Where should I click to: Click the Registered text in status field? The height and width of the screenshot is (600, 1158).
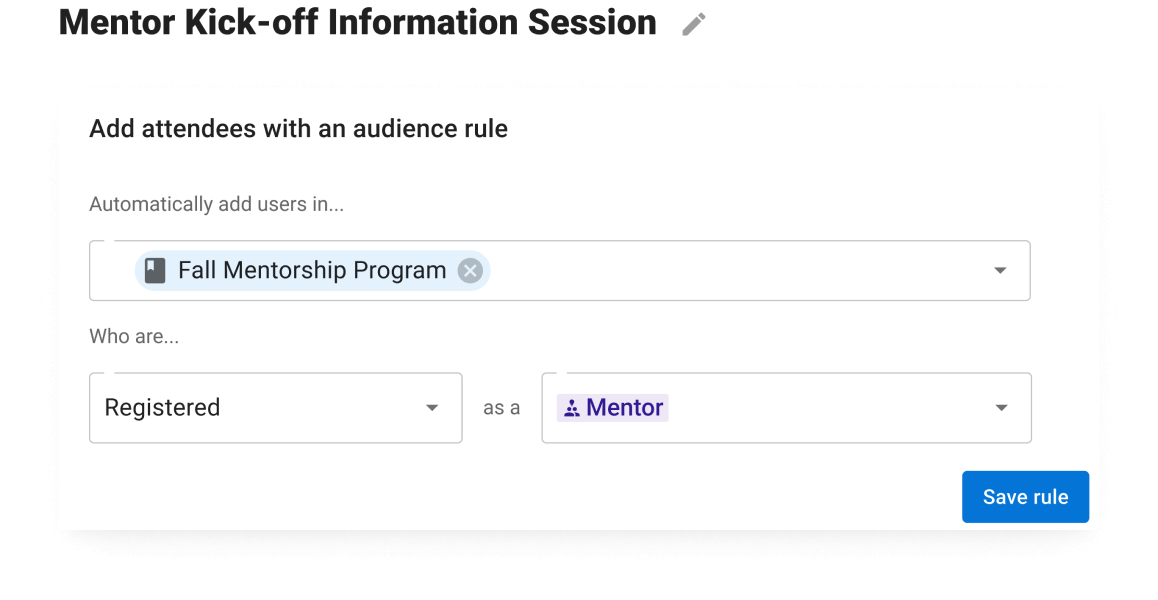[x=162, y=408]
